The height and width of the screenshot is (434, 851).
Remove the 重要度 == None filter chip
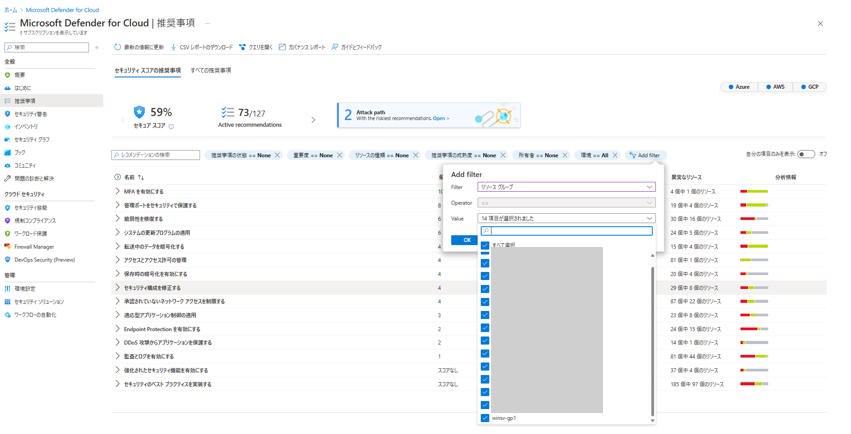coord(340,155)
